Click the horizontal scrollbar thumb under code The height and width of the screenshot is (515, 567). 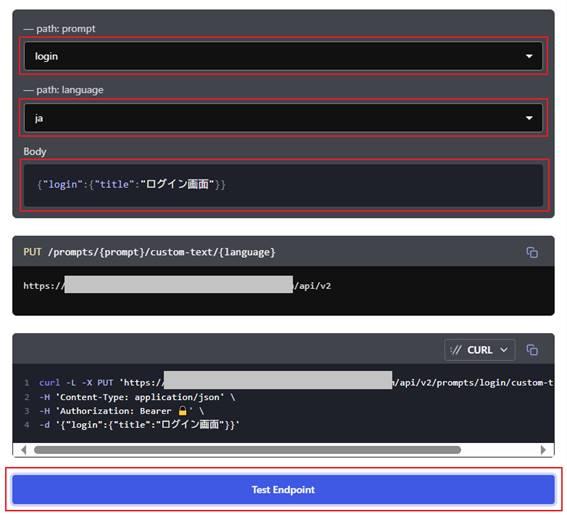[x=247, y=450]
